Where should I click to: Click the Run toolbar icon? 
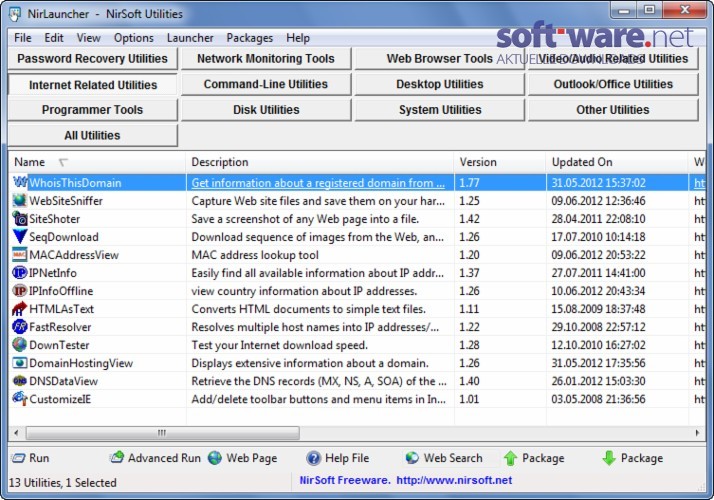pyautogui.click(x=18, y=458)
